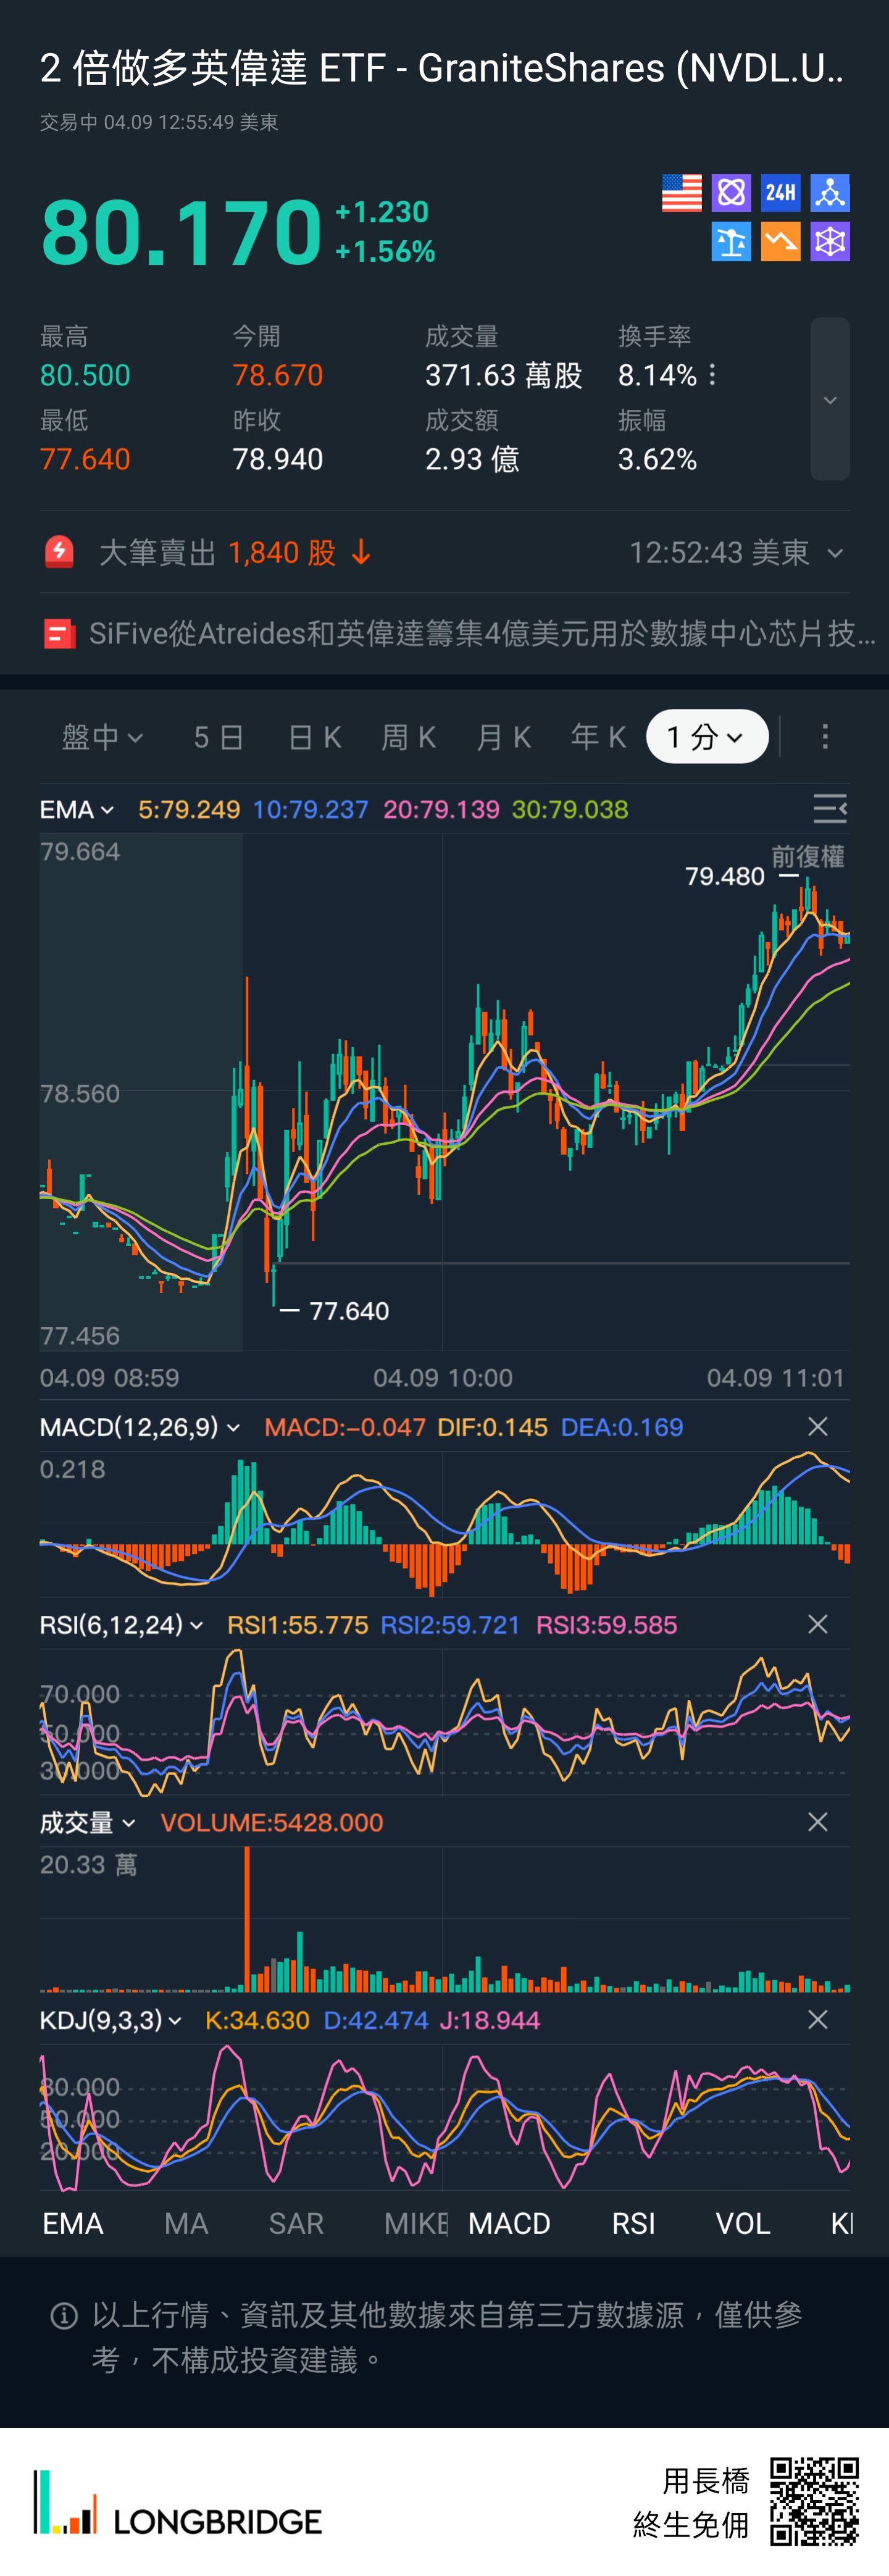This screenshot has width=889, height=2576.
Task: Switch to the 日 K chart tab
Action: (x=314, y=737)
